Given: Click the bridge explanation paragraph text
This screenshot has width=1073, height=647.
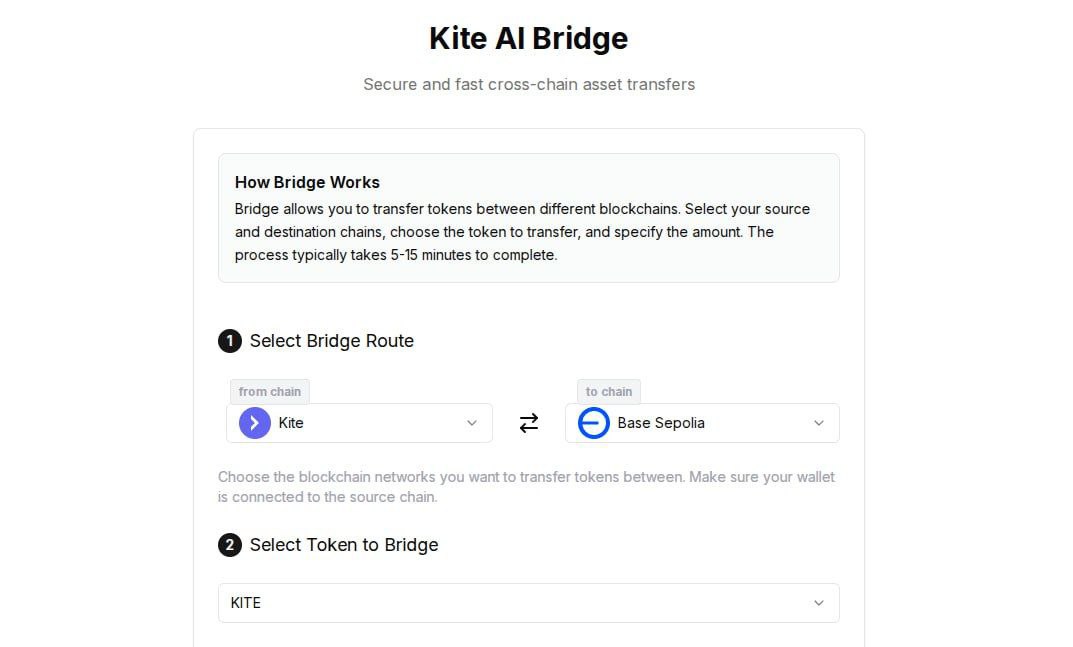Looking at the screenshot, I should point(522,232).
